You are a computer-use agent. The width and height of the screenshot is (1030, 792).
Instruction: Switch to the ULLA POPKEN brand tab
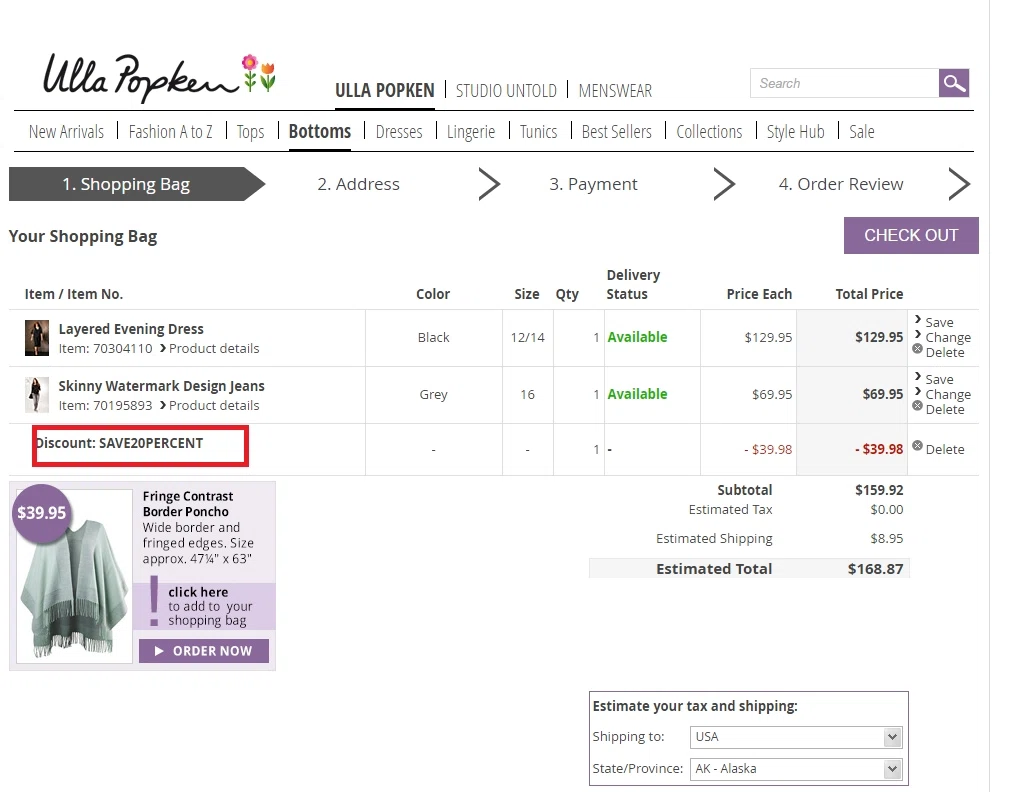click(385, 91)
